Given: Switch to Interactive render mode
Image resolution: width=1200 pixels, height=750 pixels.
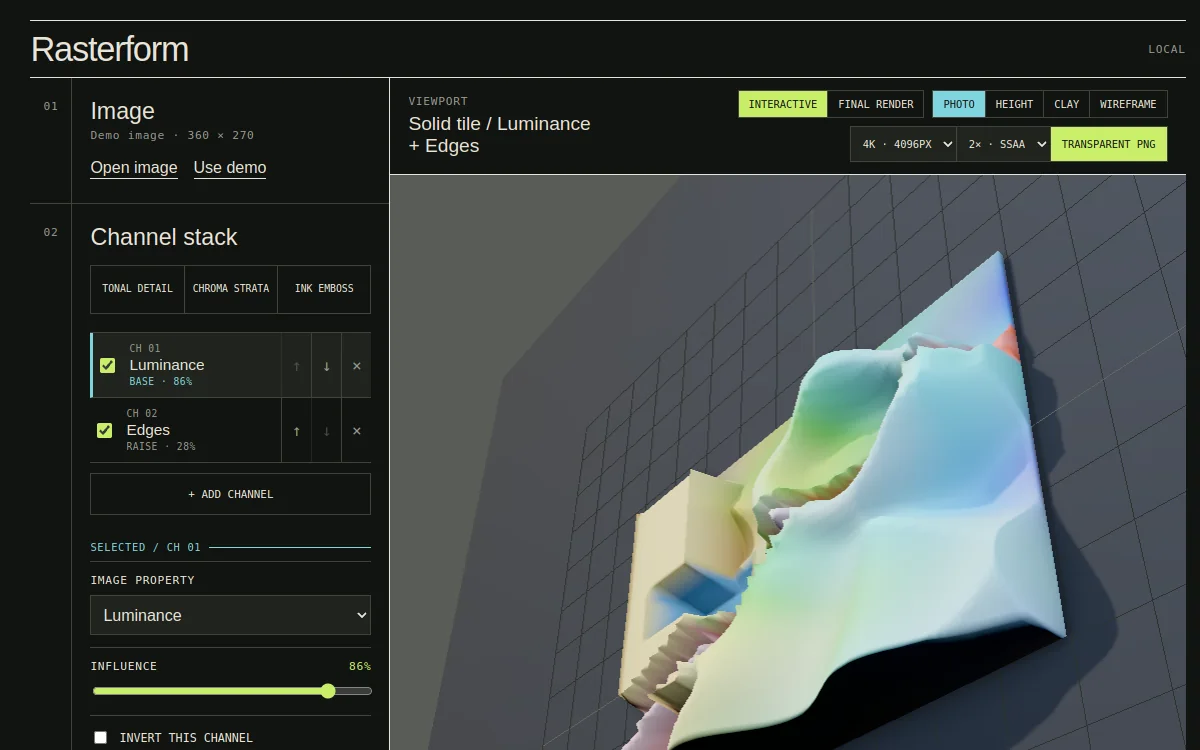Looking at the screenshot, I should (783, 104).
